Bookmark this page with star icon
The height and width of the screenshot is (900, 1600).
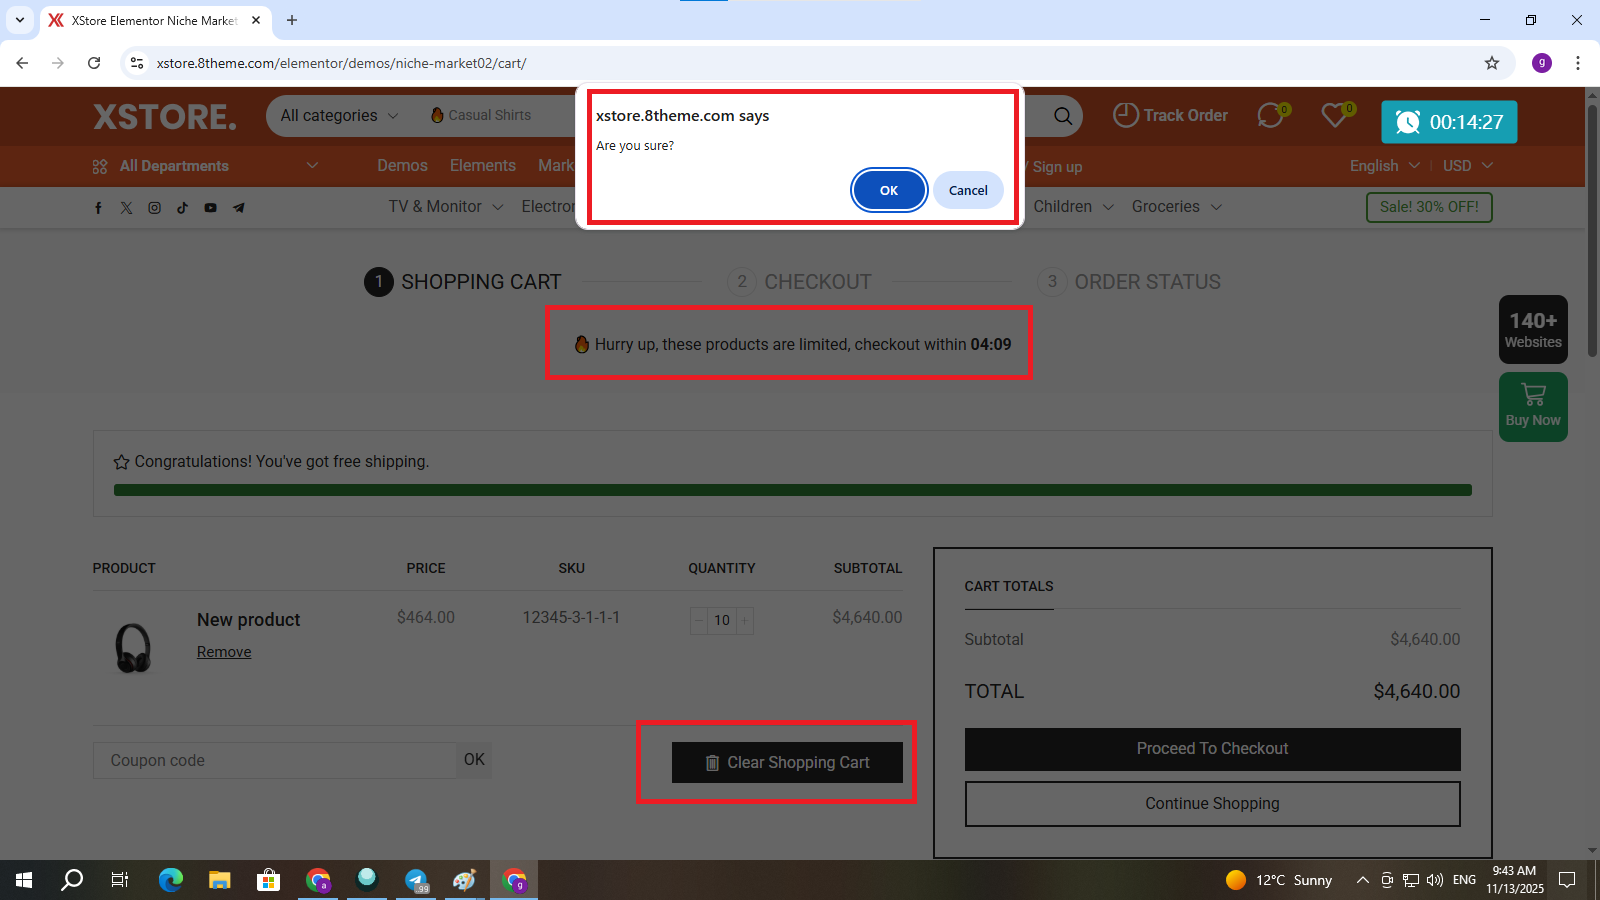[1492, 63]
